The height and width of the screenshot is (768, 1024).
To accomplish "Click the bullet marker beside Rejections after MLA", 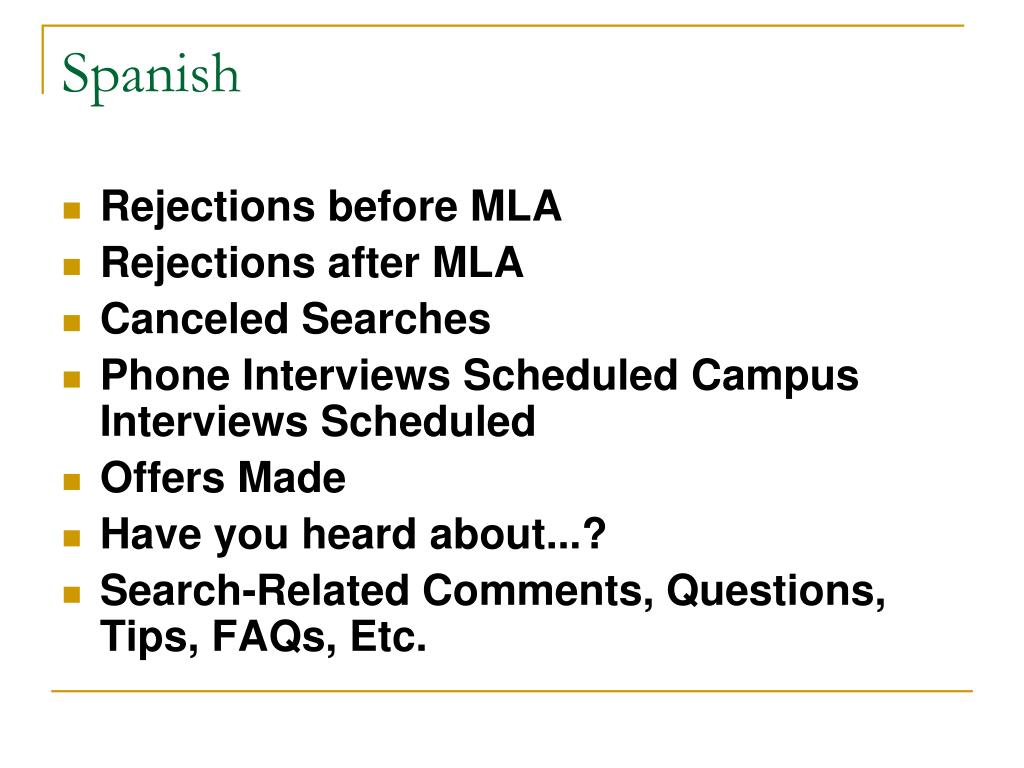I will 72,266.
